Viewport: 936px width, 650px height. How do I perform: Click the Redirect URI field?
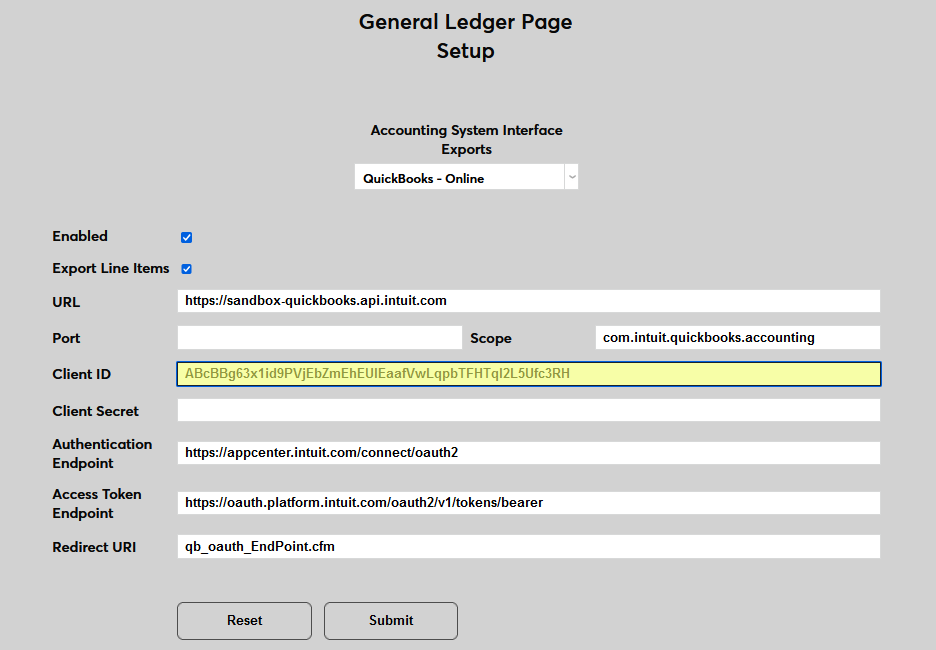point(528,546)
